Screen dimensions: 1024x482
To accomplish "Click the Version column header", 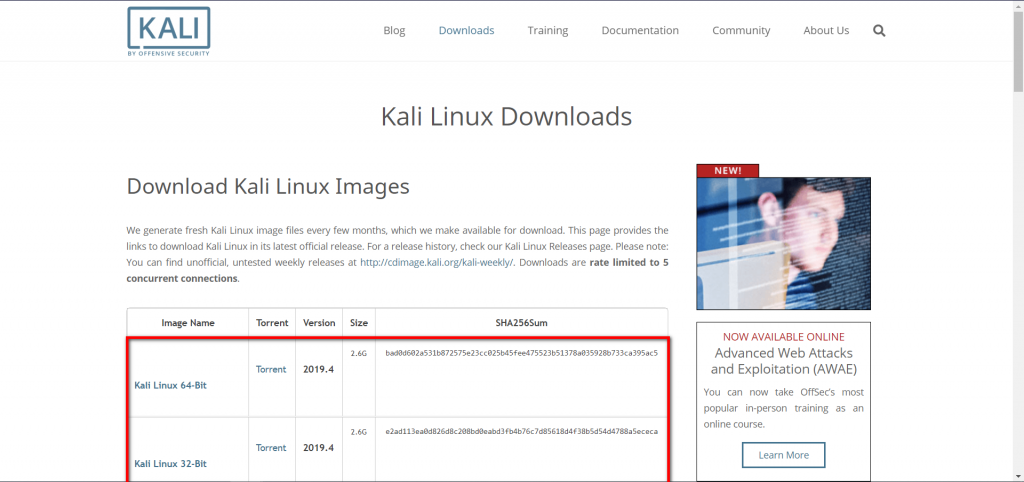I will [x=319, y=323].
